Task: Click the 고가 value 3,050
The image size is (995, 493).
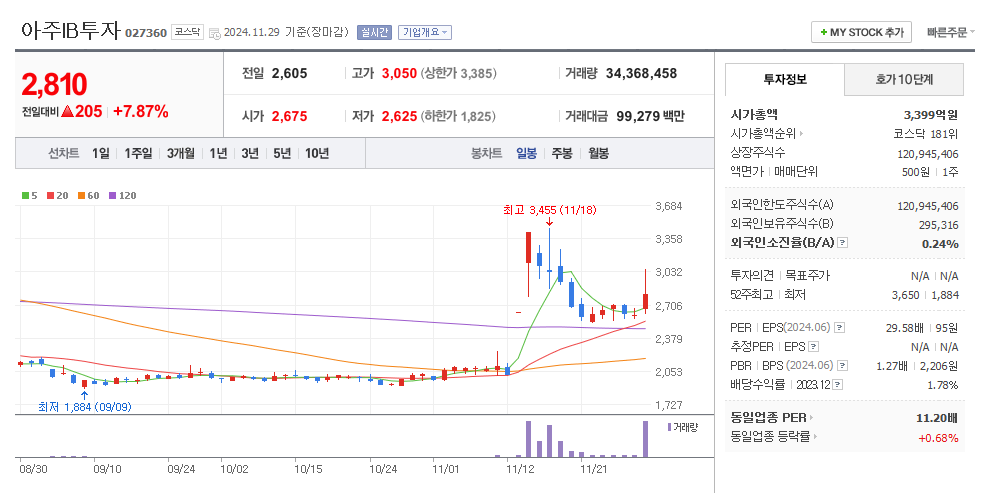Action: click(399, 73)
